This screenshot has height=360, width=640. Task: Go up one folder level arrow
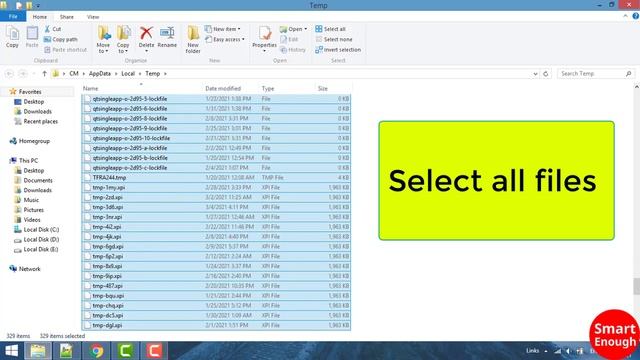point(44,73)
